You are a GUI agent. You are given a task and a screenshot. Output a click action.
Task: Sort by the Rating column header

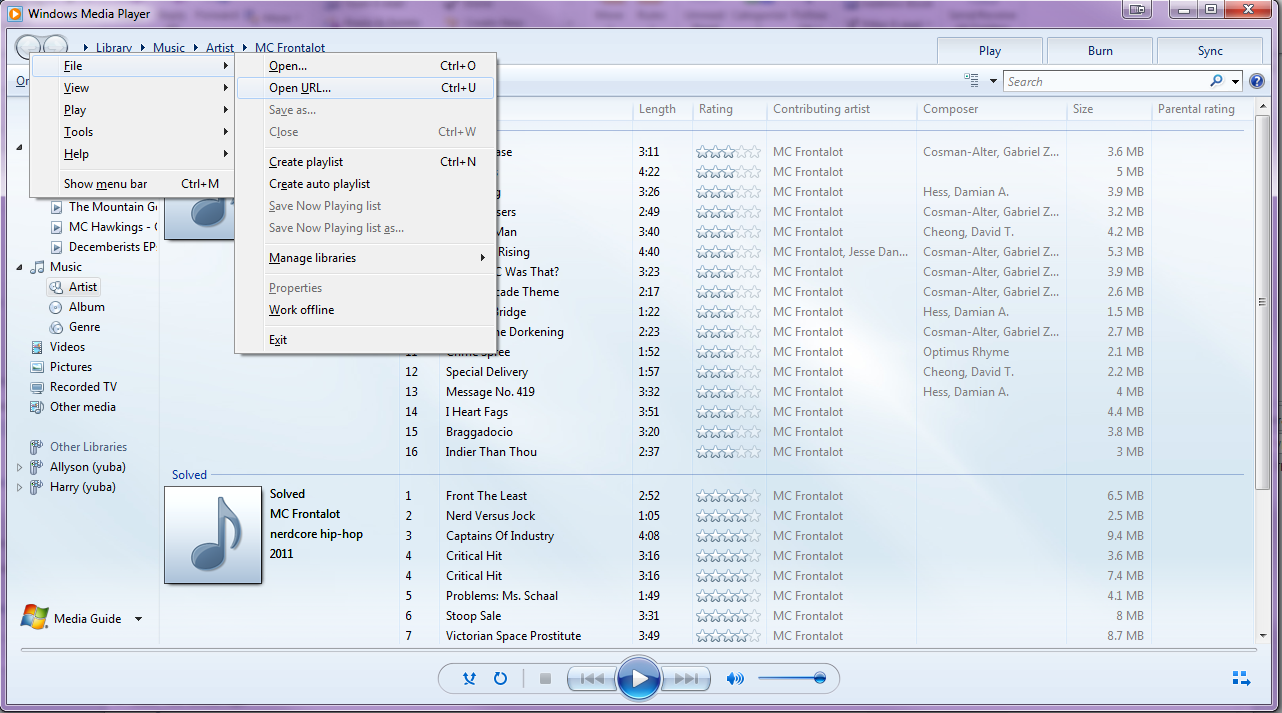729,109
